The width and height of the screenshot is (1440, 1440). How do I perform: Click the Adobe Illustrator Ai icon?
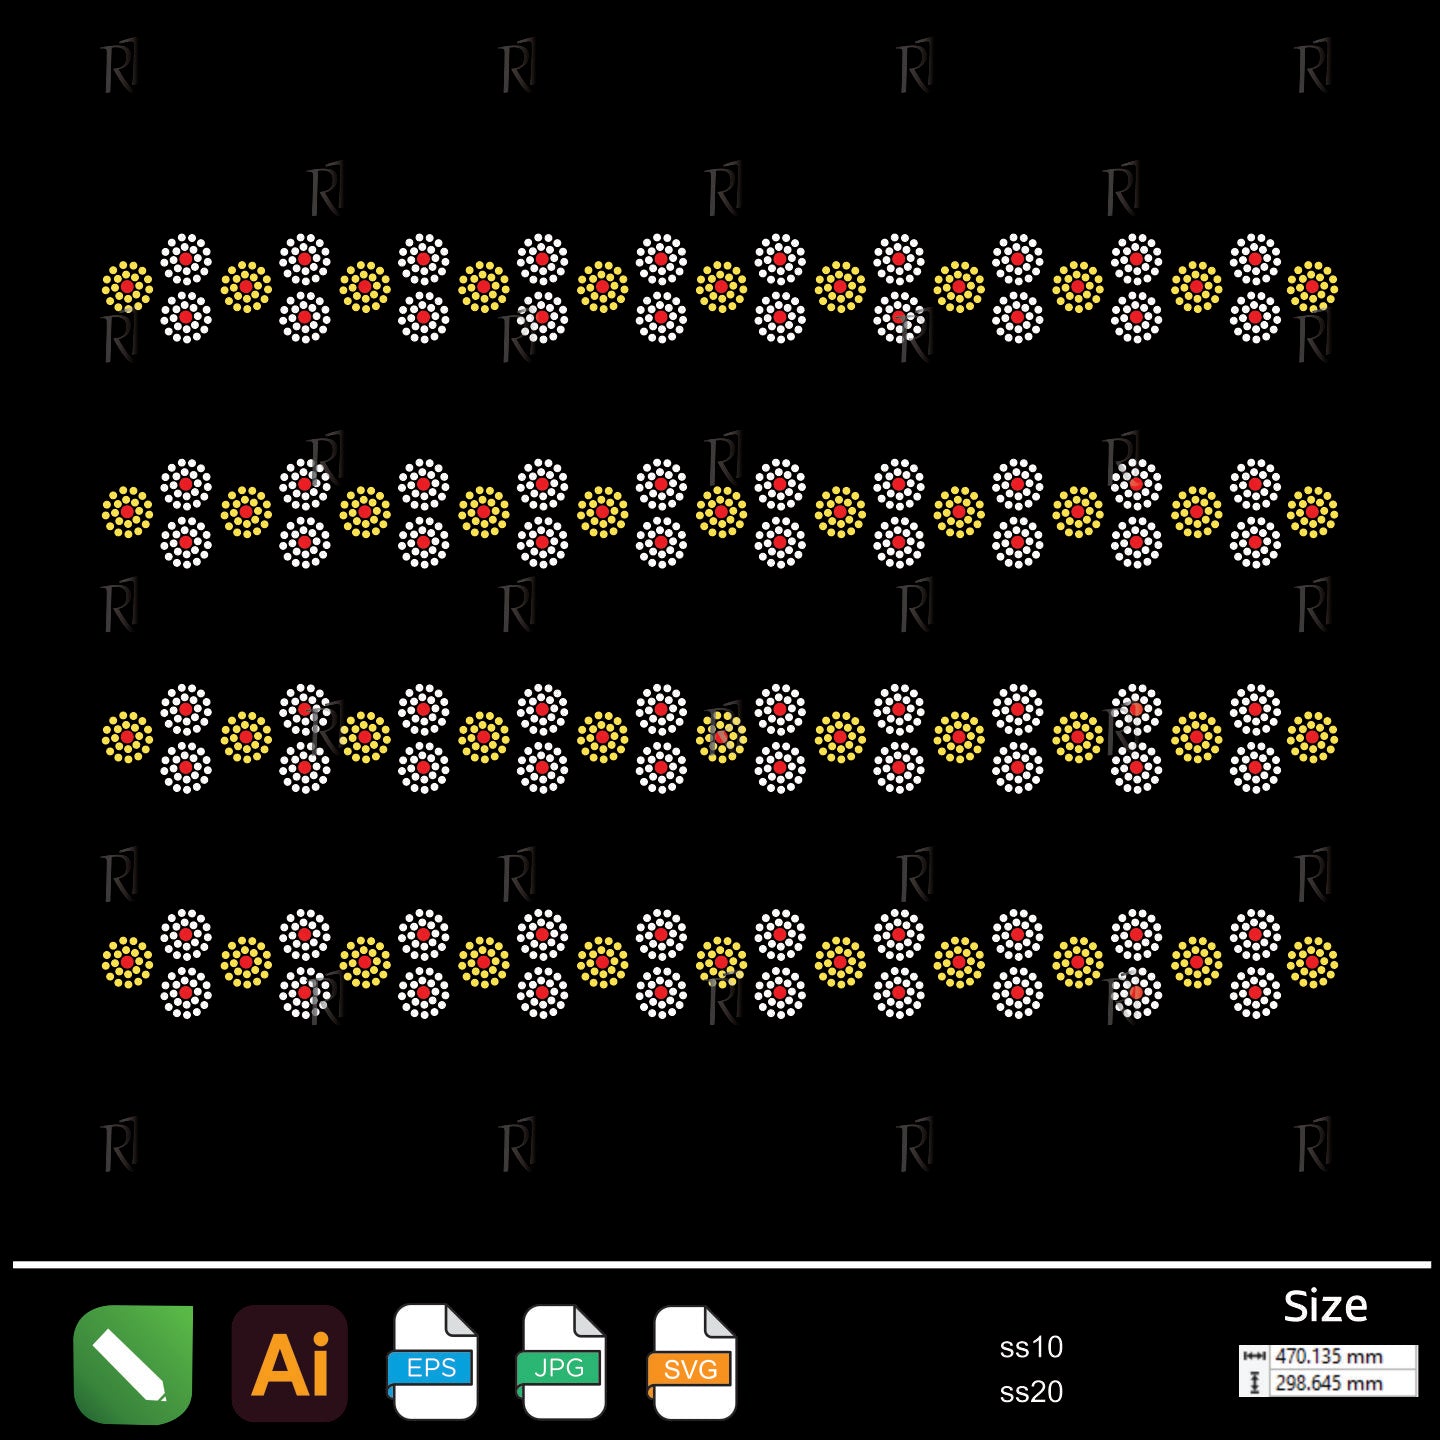290,1363
